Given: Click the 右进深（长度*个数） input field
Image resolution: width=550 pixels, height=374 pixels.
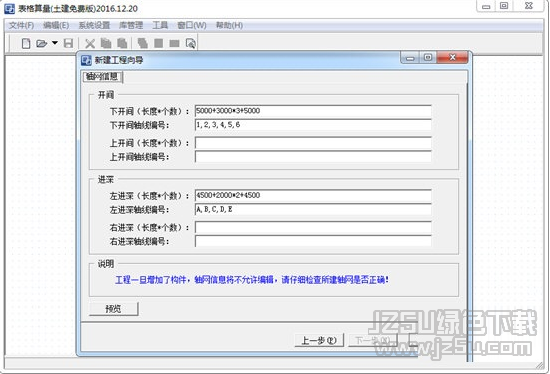Looking at the screenshot, I should 313,227.
